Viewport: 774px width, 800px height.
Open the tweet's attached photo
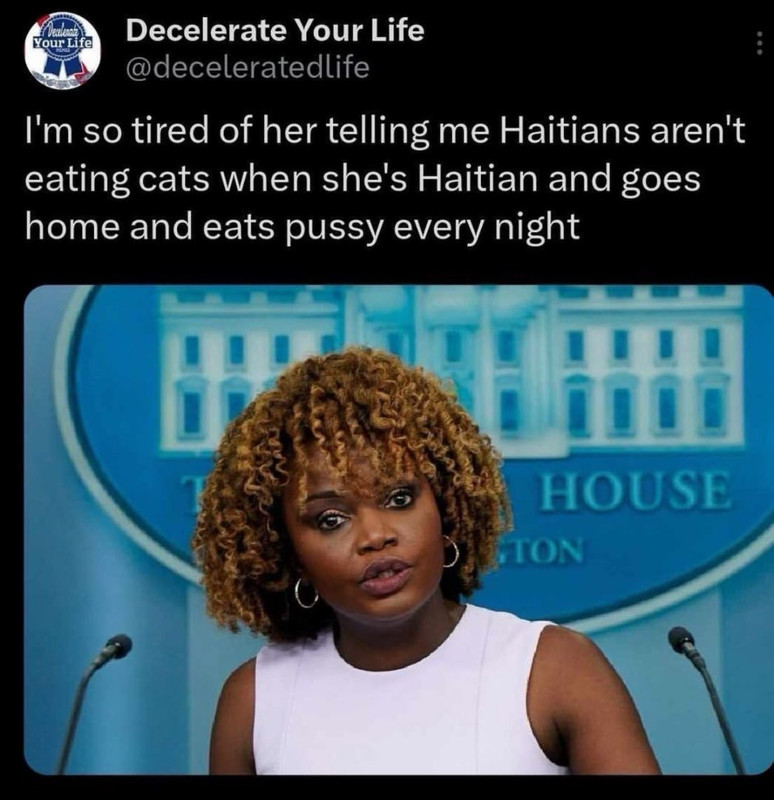[398, 530]
